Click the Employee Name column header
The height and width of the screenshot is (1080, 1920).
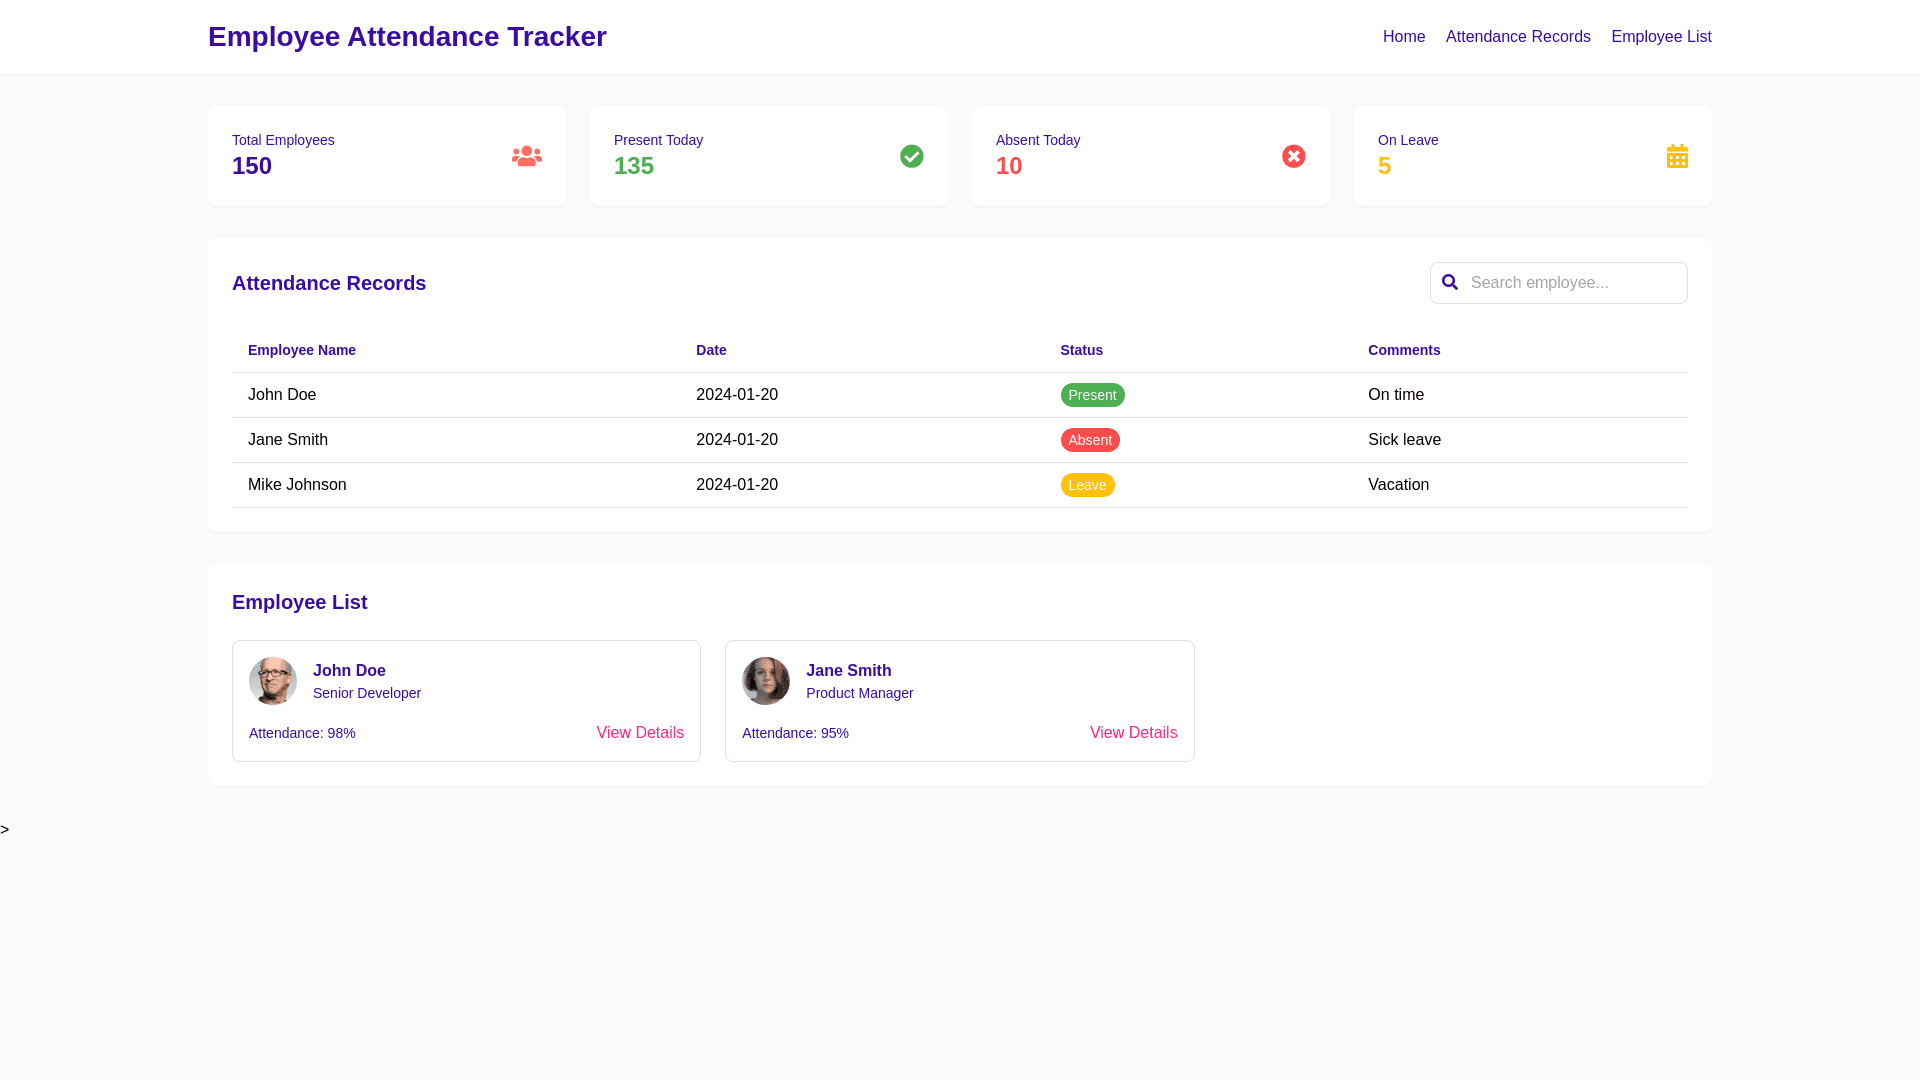pos(302,350)
